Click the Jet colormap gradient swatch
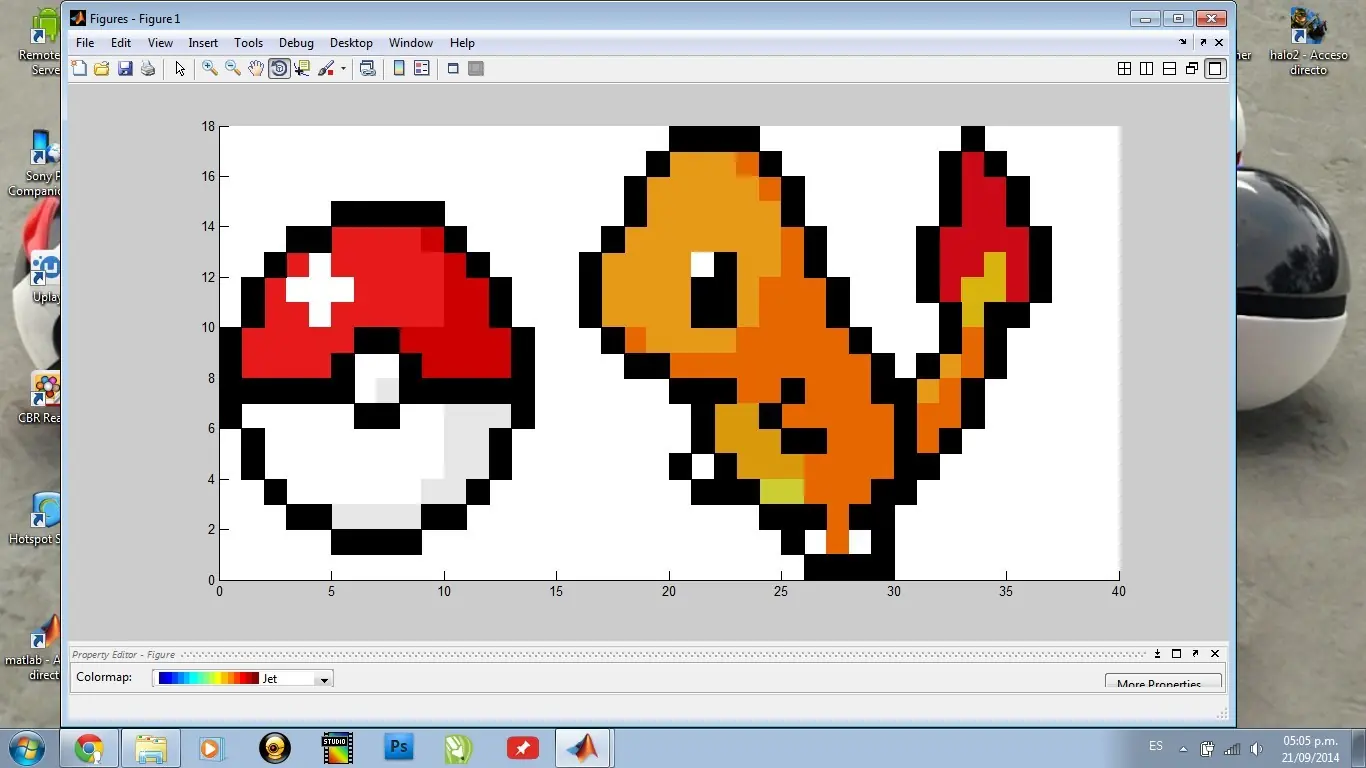The width and height of the screenshot is (1366, 768). pos(208,678)
